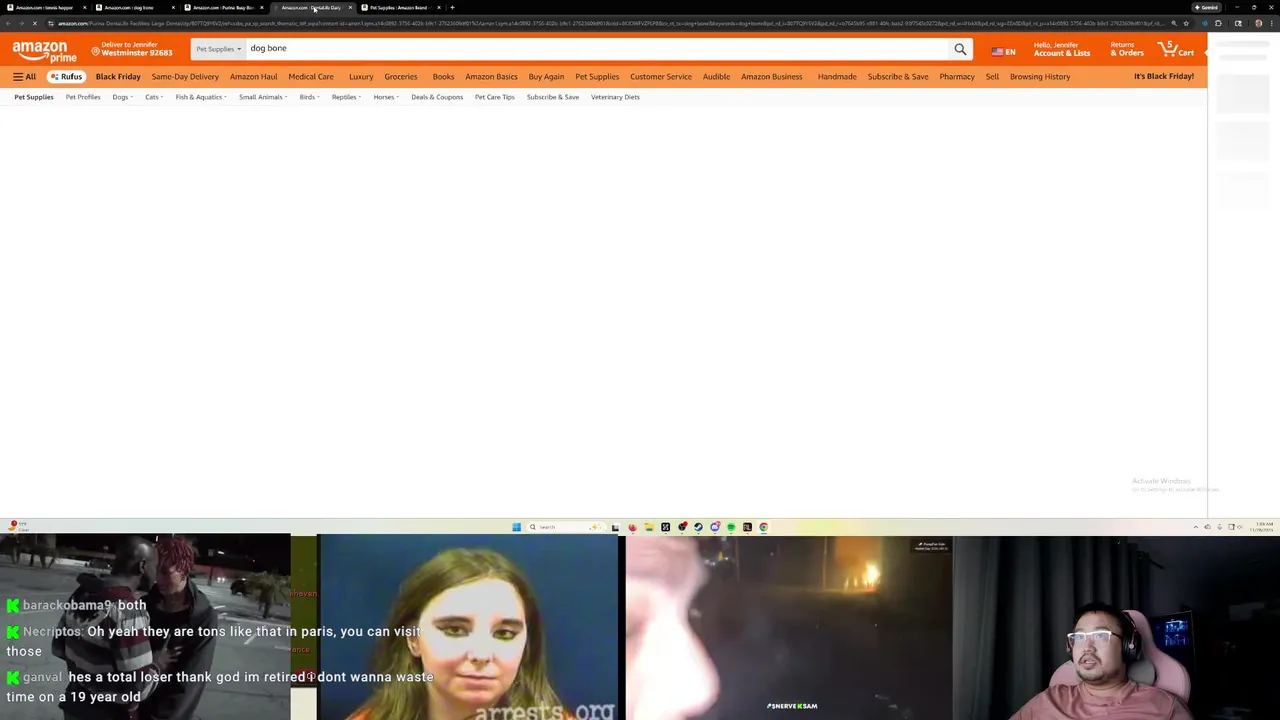Viewport: 1280px width, 720px height.
Task: Expand the Fish & Aquatics submenu
Action: click(201, 97)
